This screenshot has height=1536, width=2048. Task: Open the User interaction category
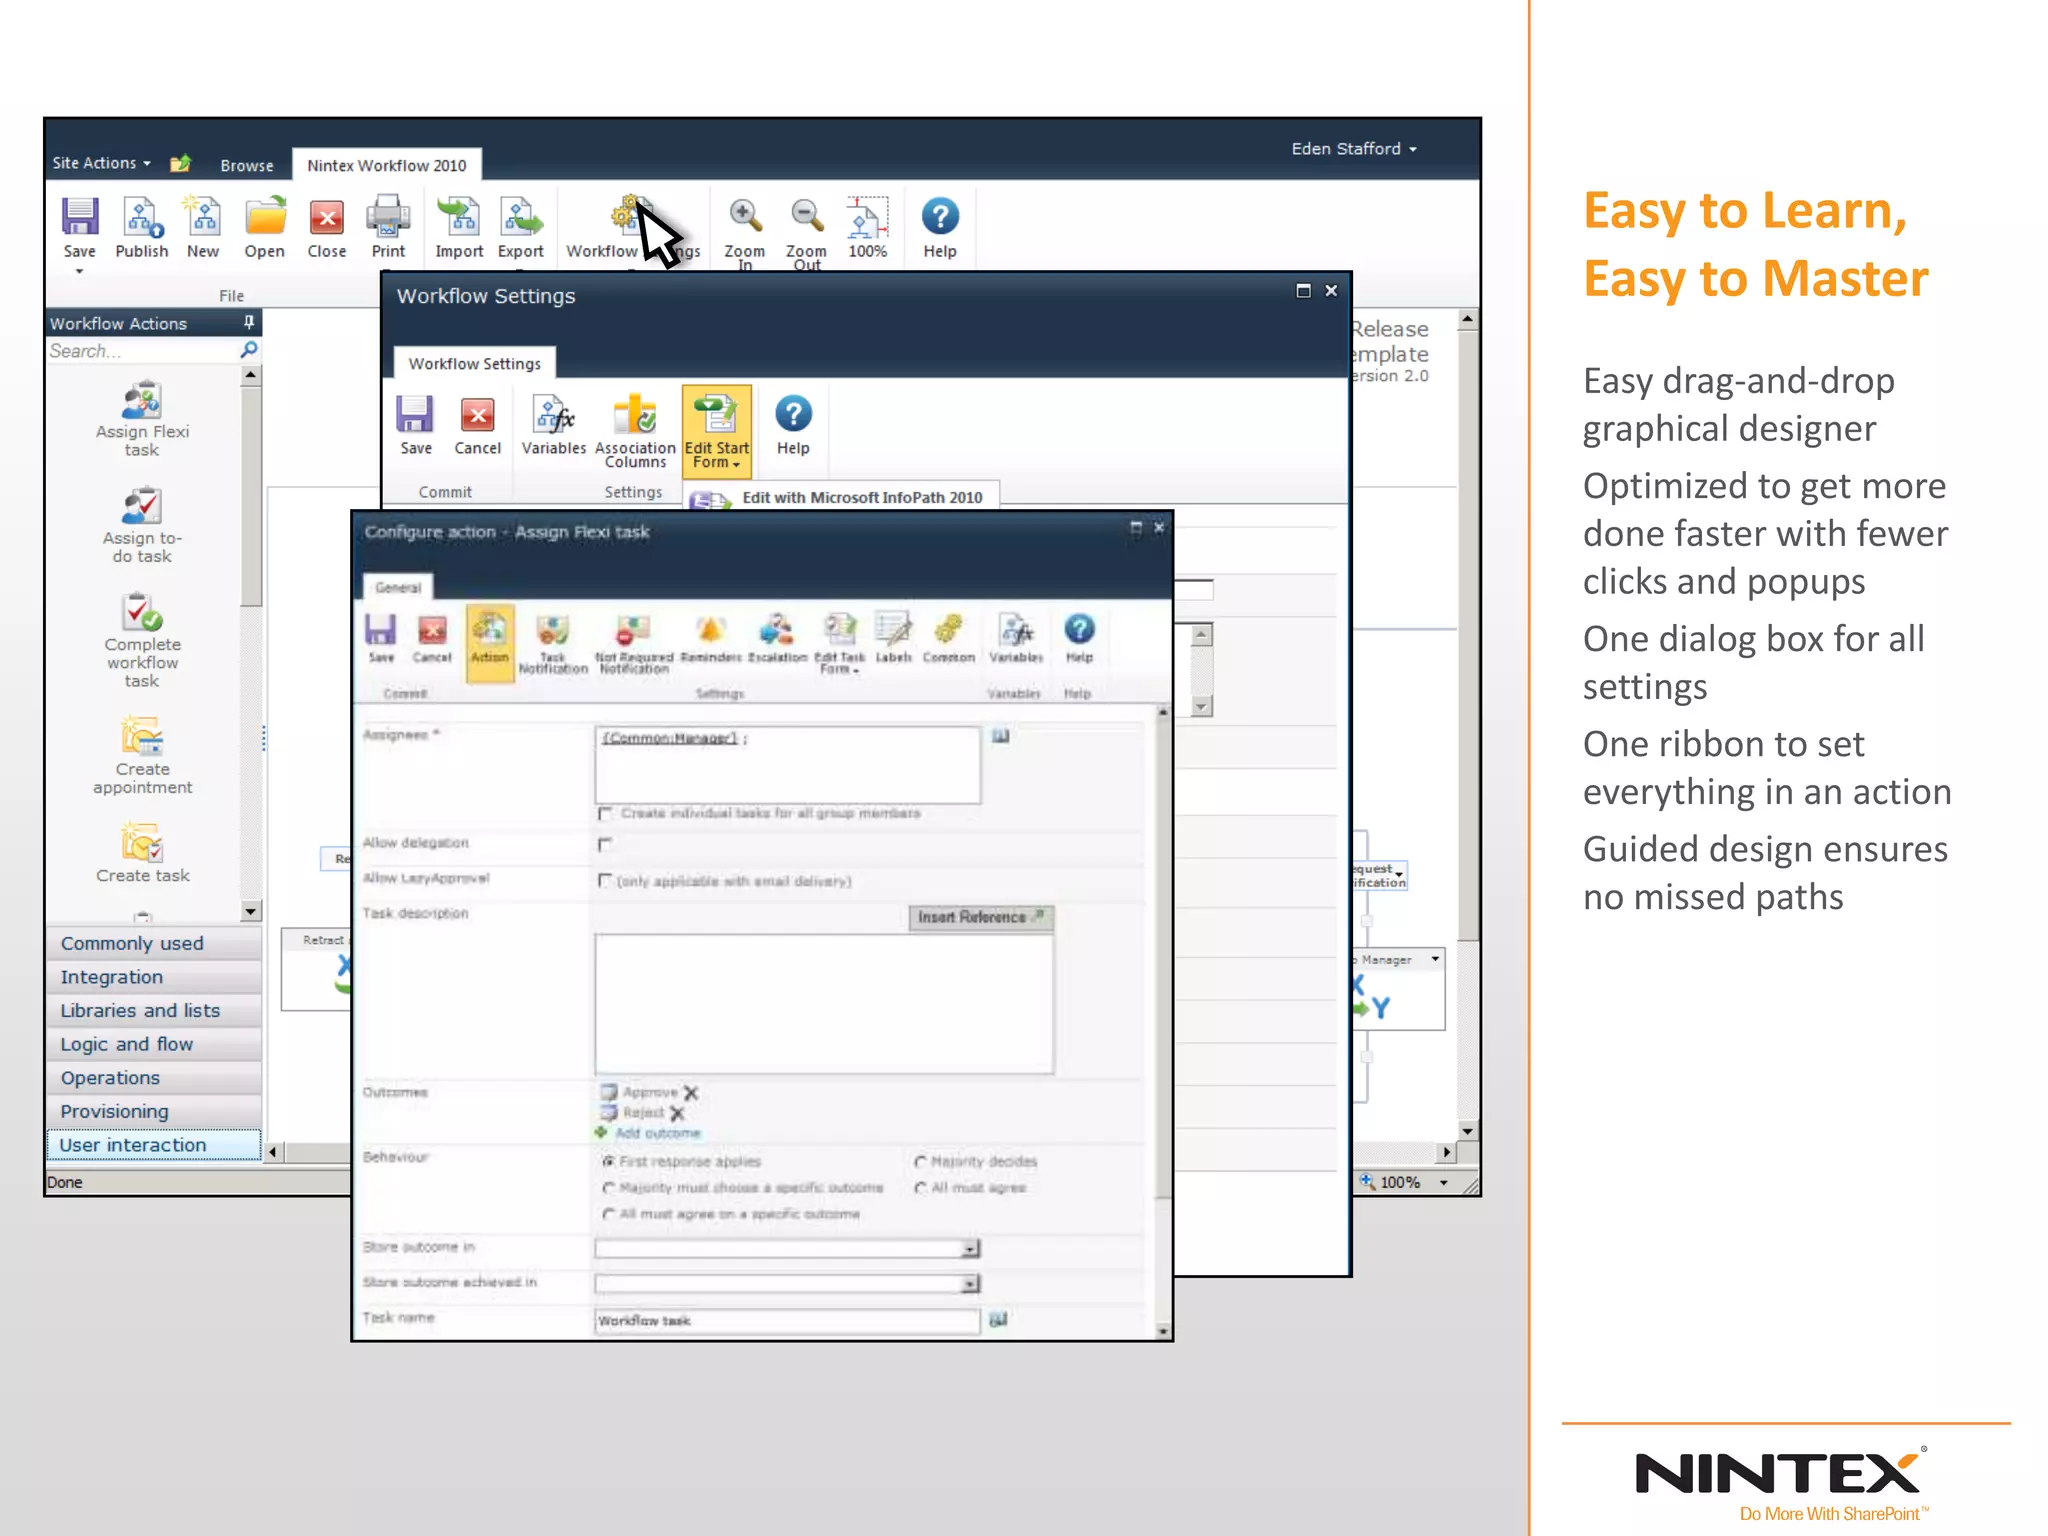[x=154, y=1145]
